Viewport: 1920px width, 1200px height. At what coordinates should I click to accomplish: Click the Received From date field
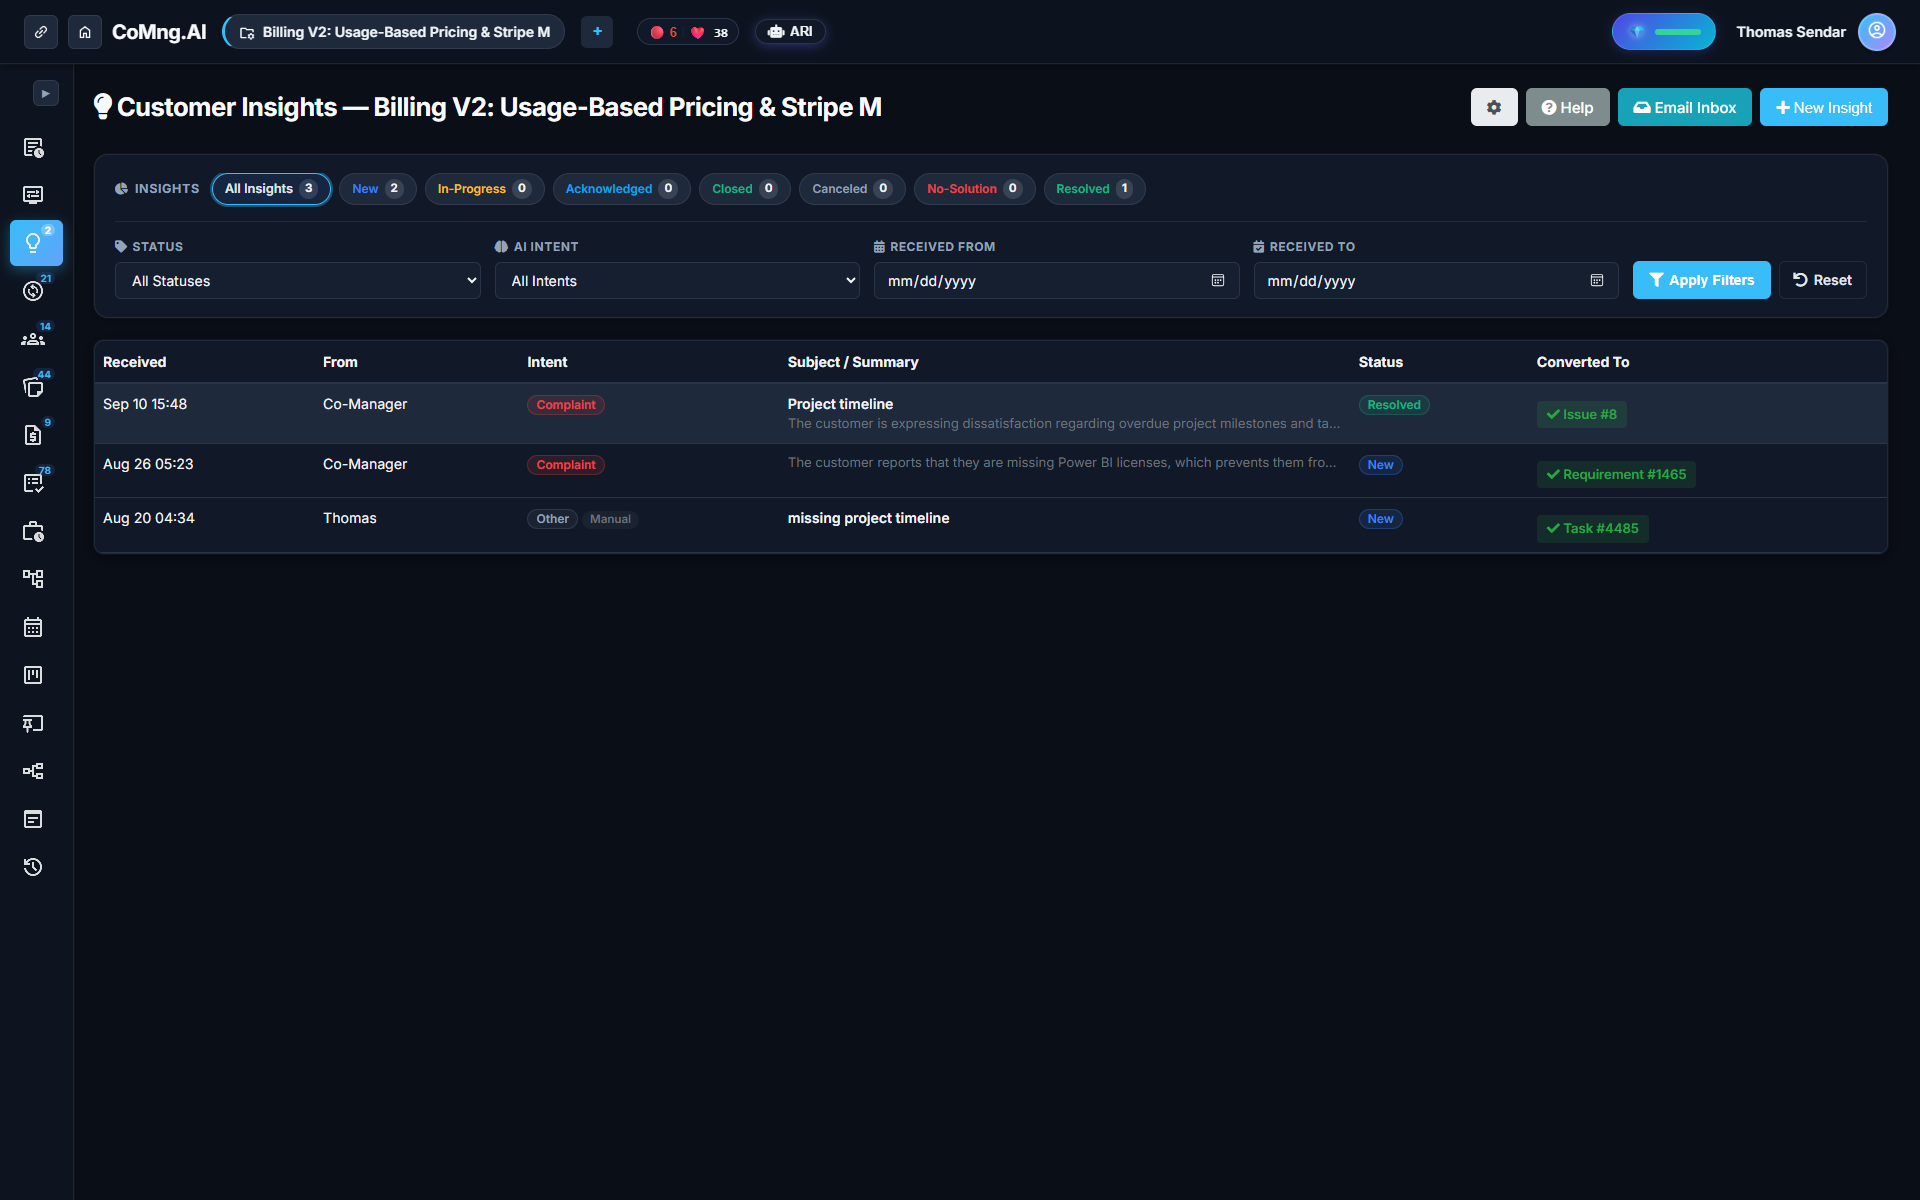[1056, 281]
